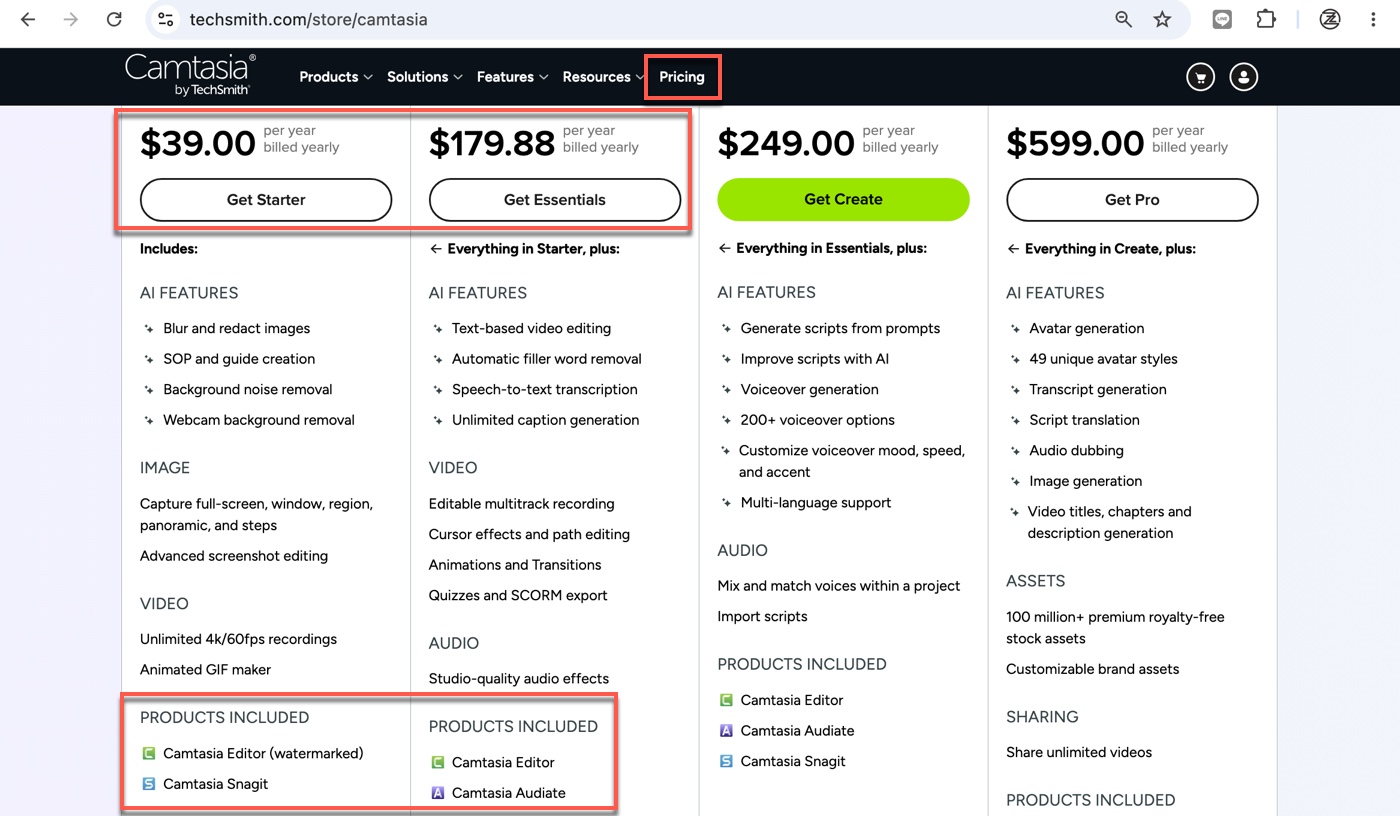Choose the Get Create plan button
Screen dimensions: 1400x816
843,199
